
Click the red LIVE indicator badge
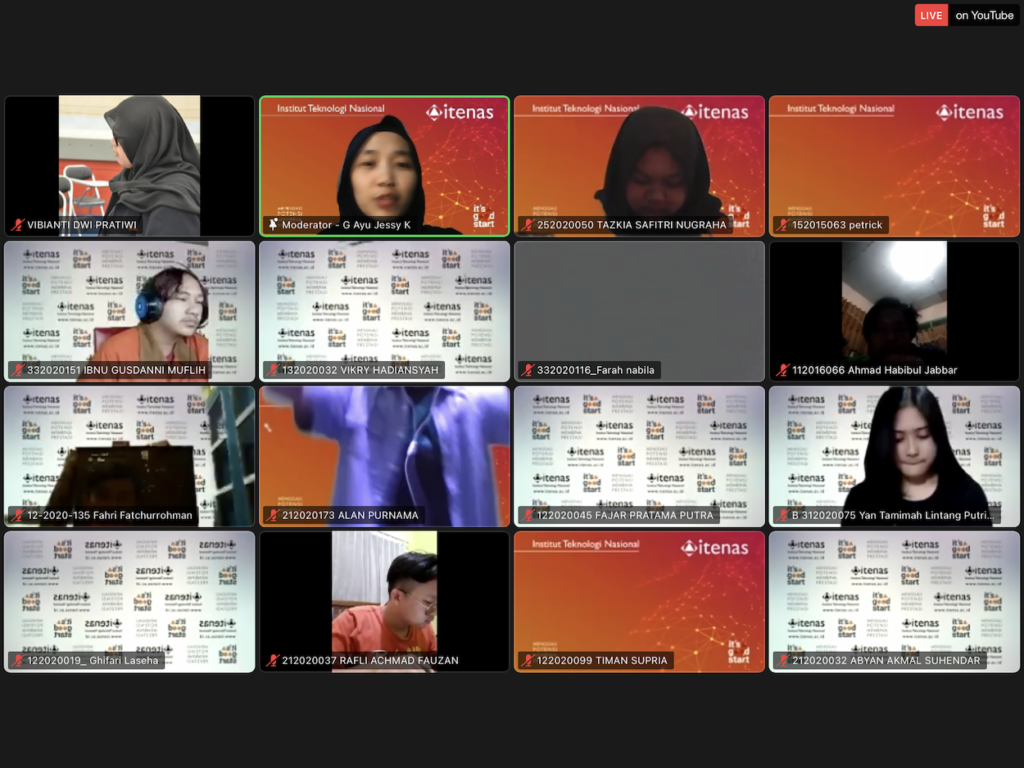931,15
